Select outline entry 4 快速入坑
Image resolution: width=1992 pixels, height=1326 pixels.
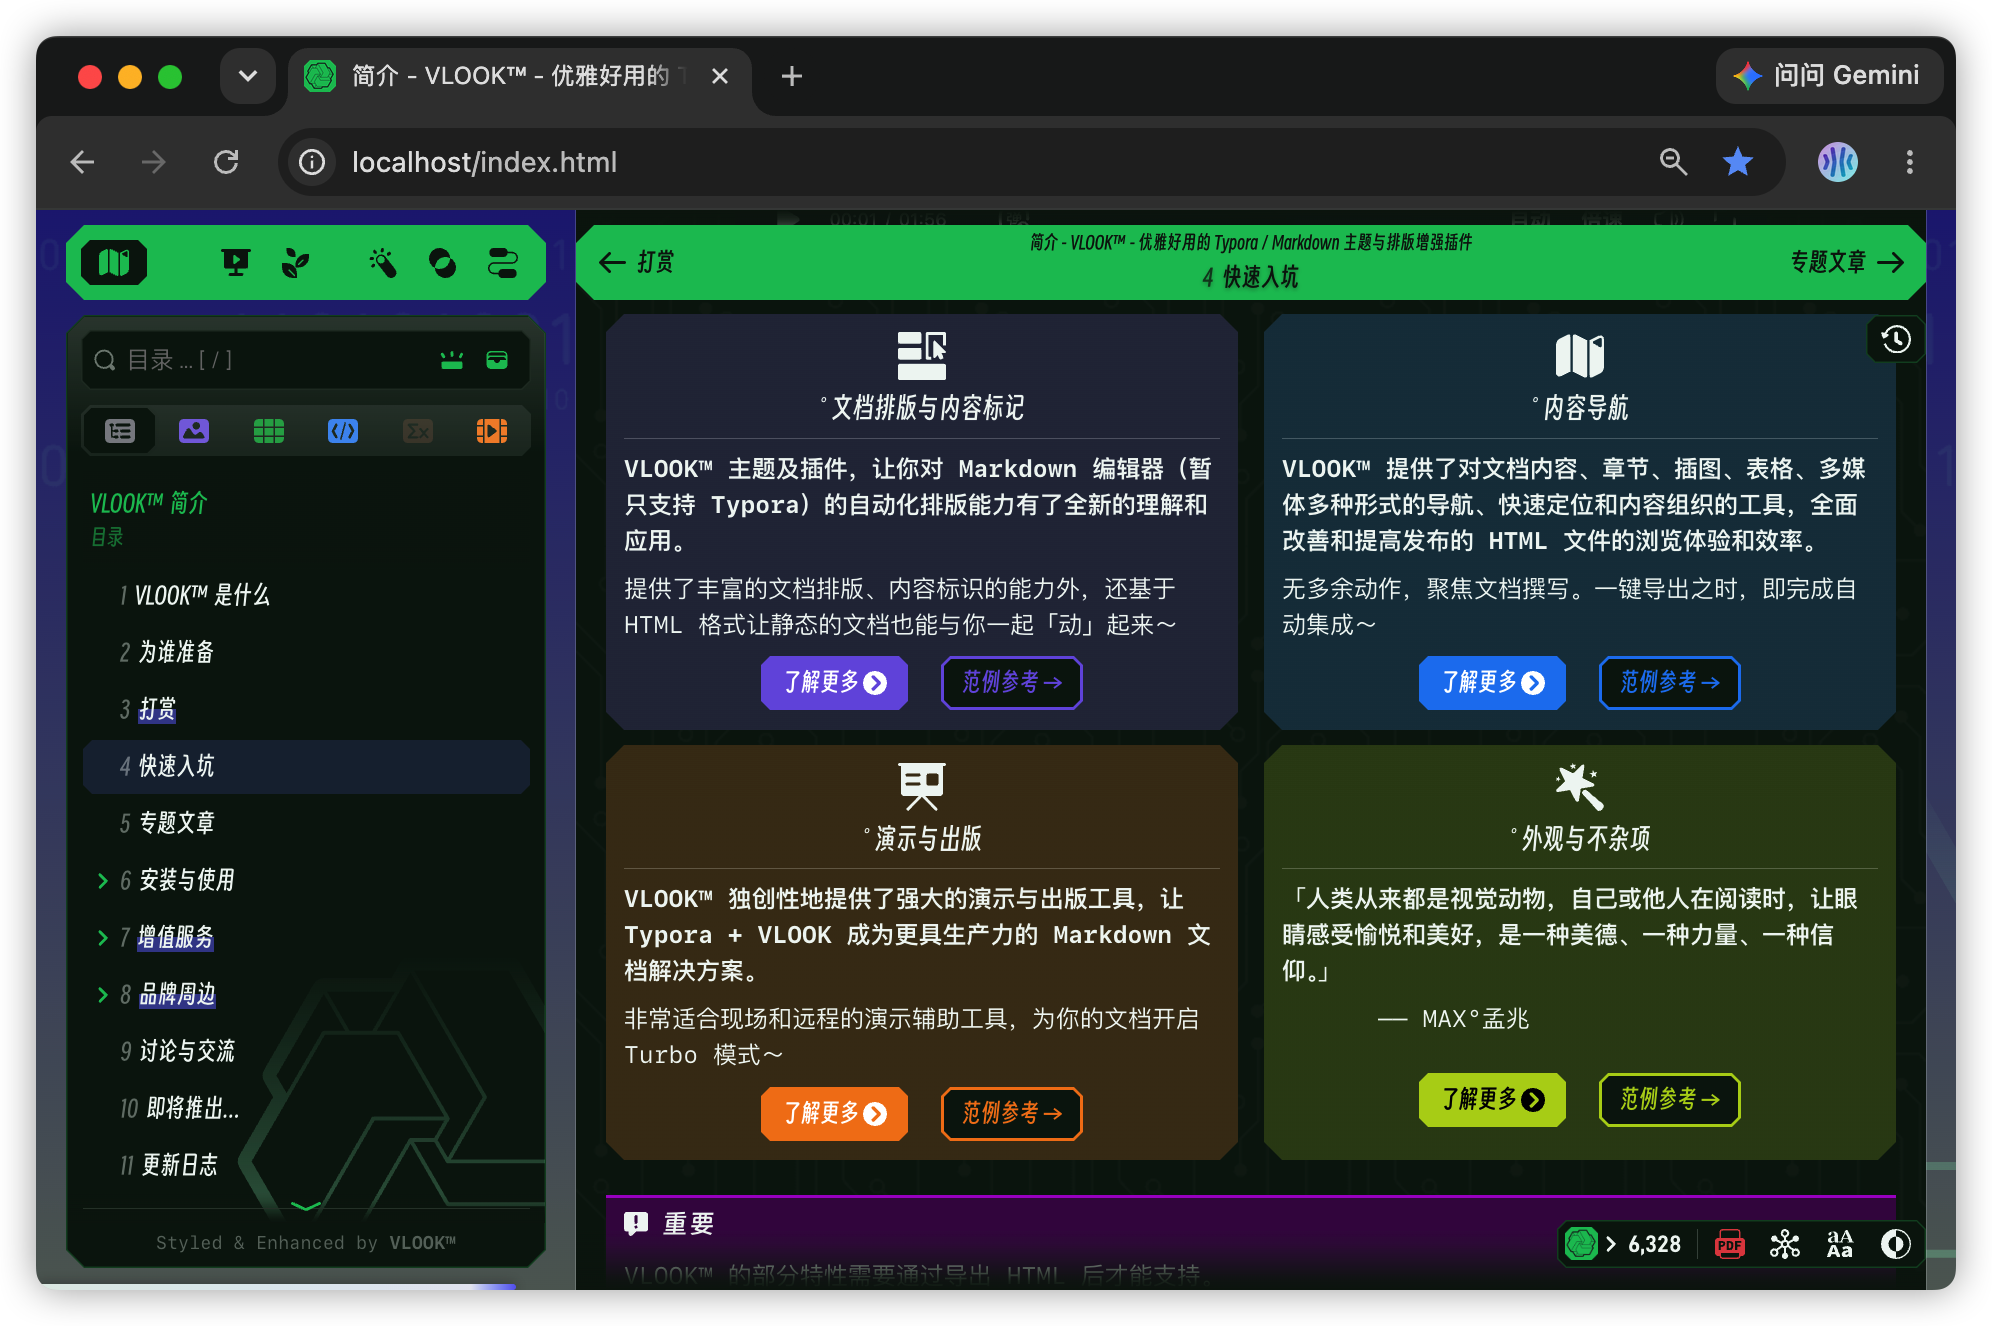[x=306, y=766]
